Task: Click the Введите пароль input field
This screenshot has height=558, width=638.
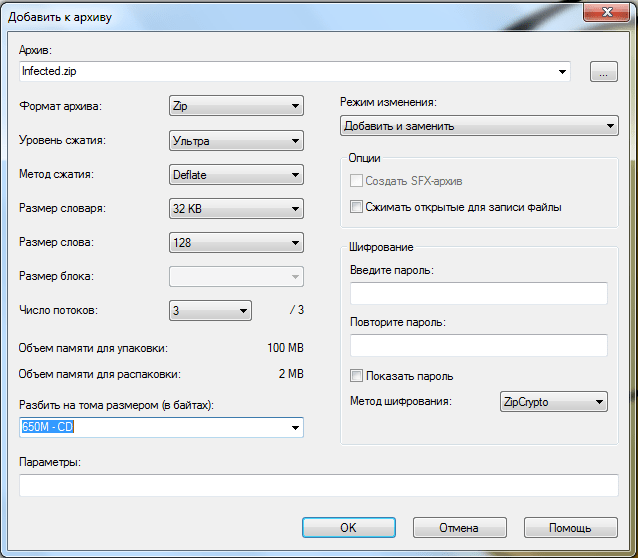Action: (478, 293)
